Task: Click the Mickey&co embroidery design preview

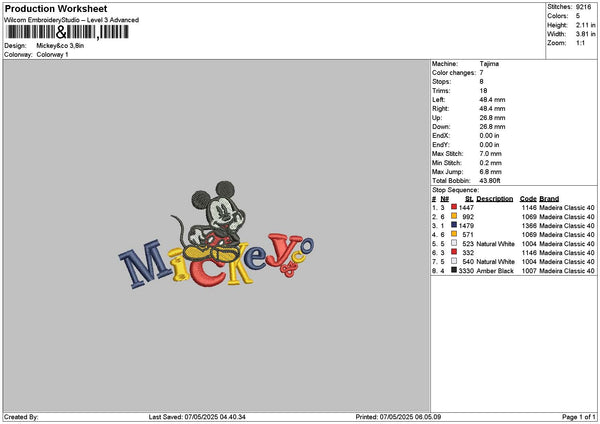Action: [217, 235]
